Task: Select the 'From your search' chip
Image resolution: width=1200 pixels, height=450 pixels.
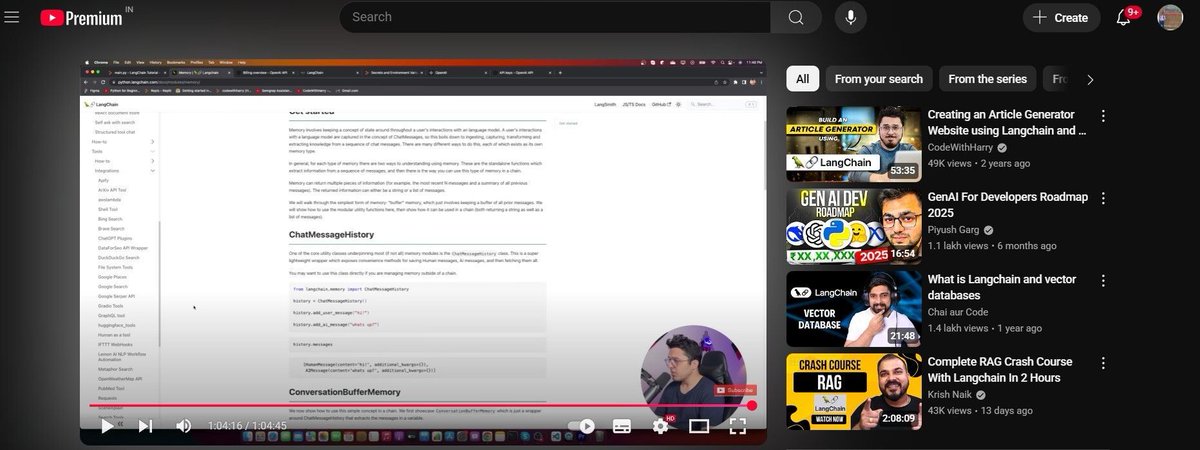Action: (879, 79)
